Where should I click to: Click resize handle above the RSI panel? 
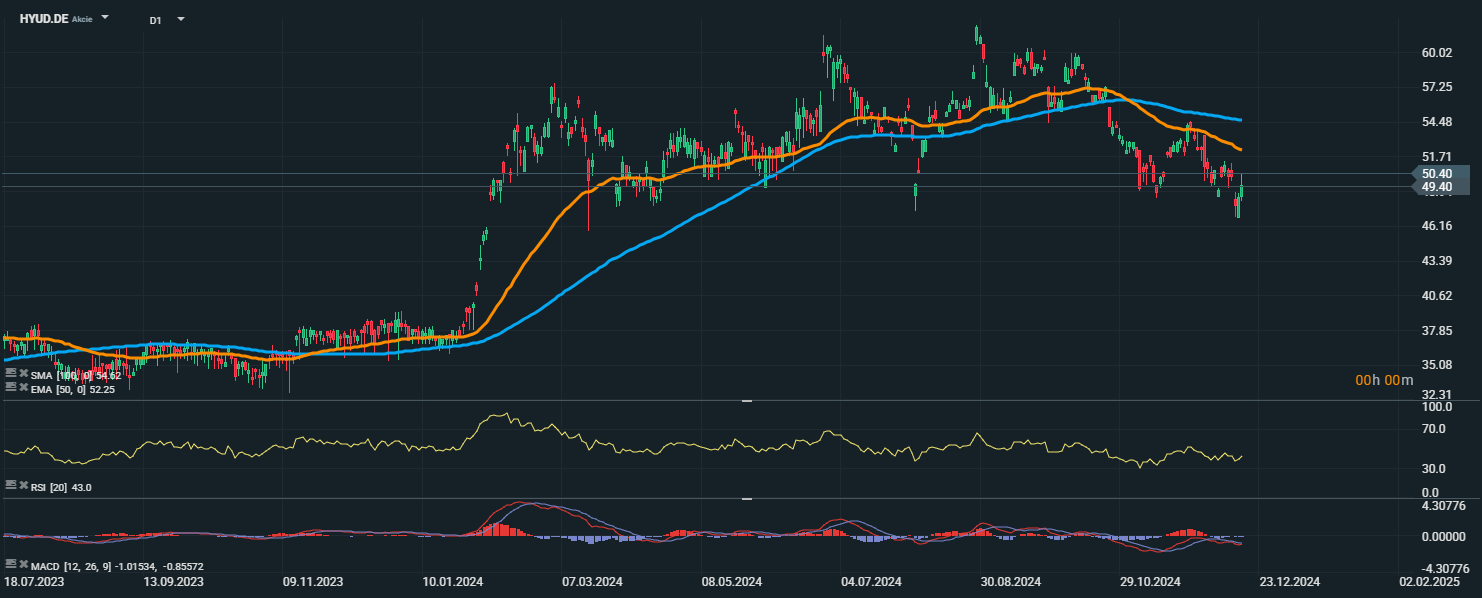click(746, 401)
